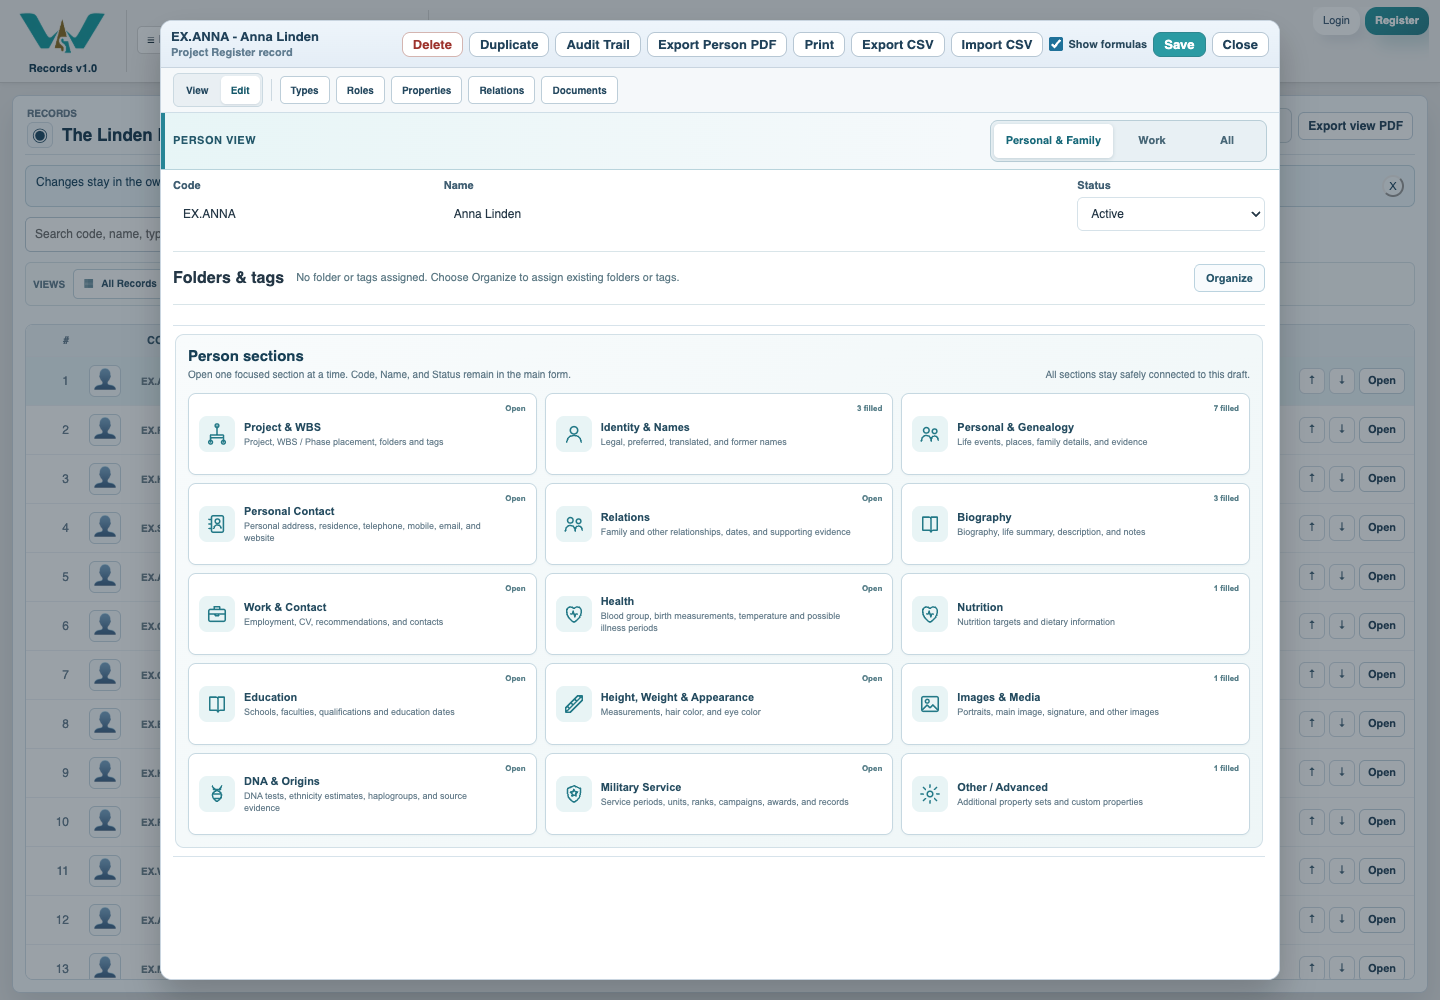This screenshot has height=1000, width=1440.
Task: Open the Relations tab
Action: pyautogui.click(x=502, y=90)
